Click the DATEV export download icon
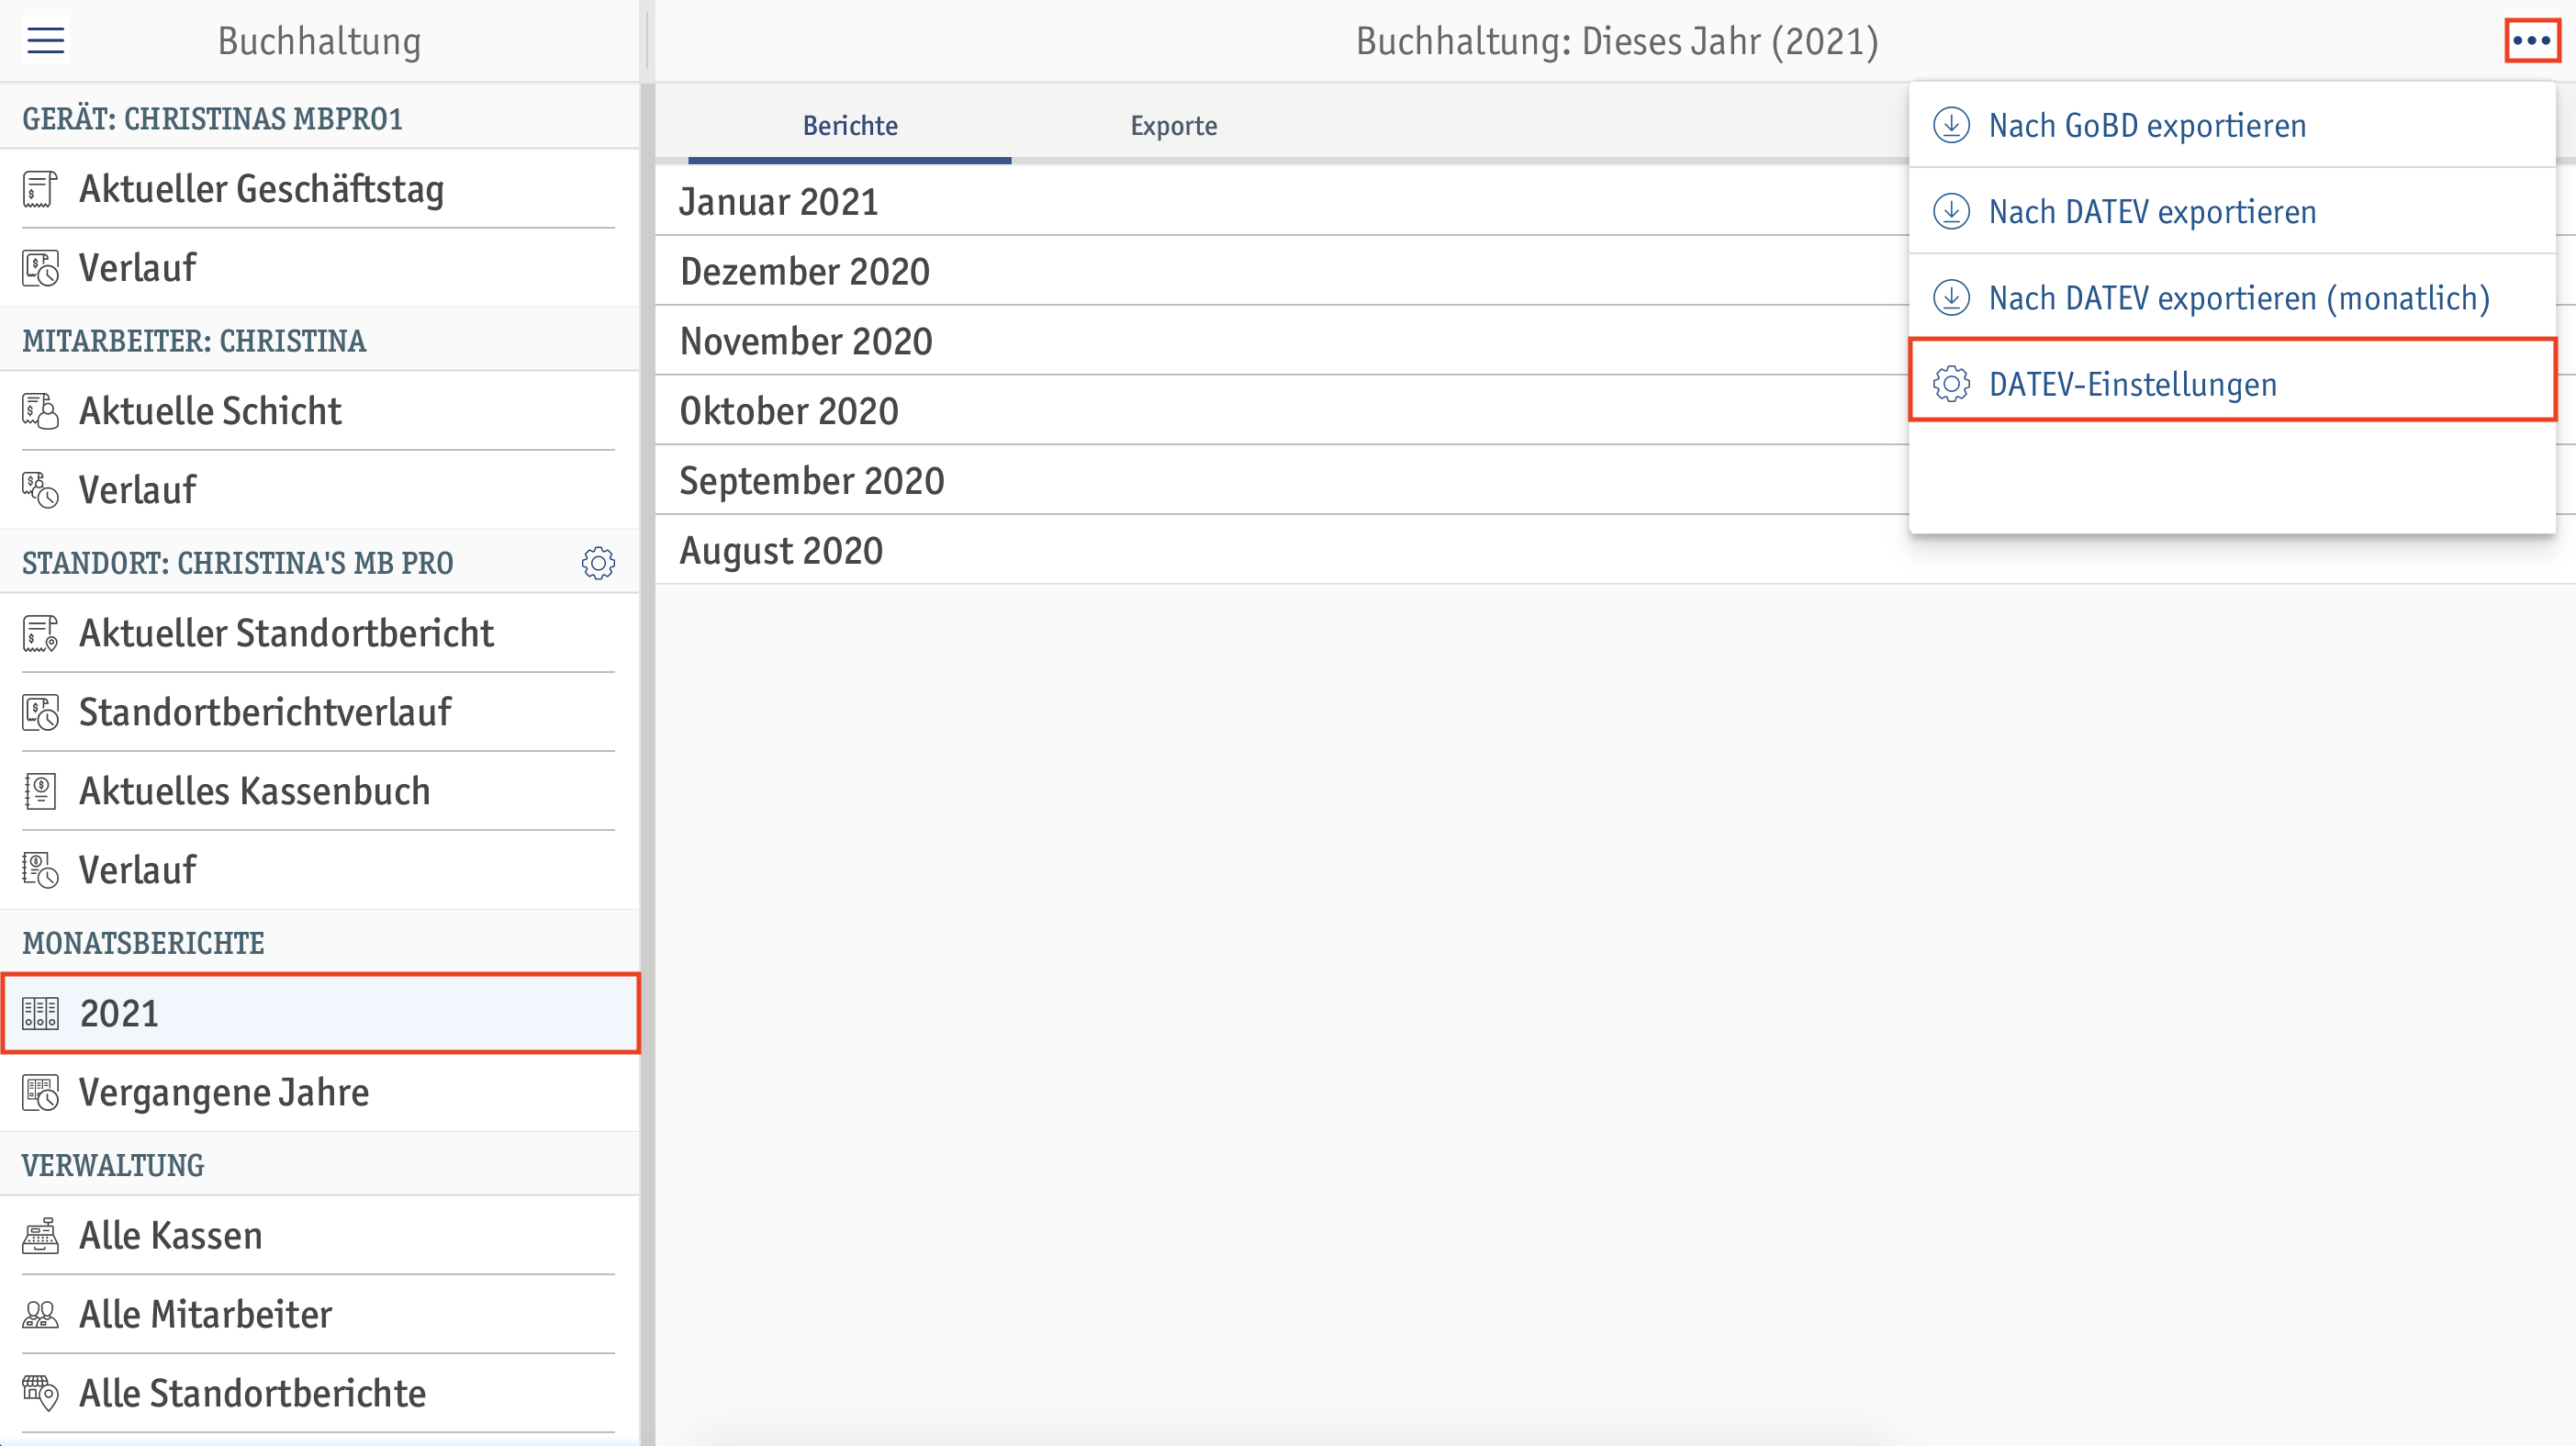This screenshot has width=2576, height=1446. click(1951, 211)
